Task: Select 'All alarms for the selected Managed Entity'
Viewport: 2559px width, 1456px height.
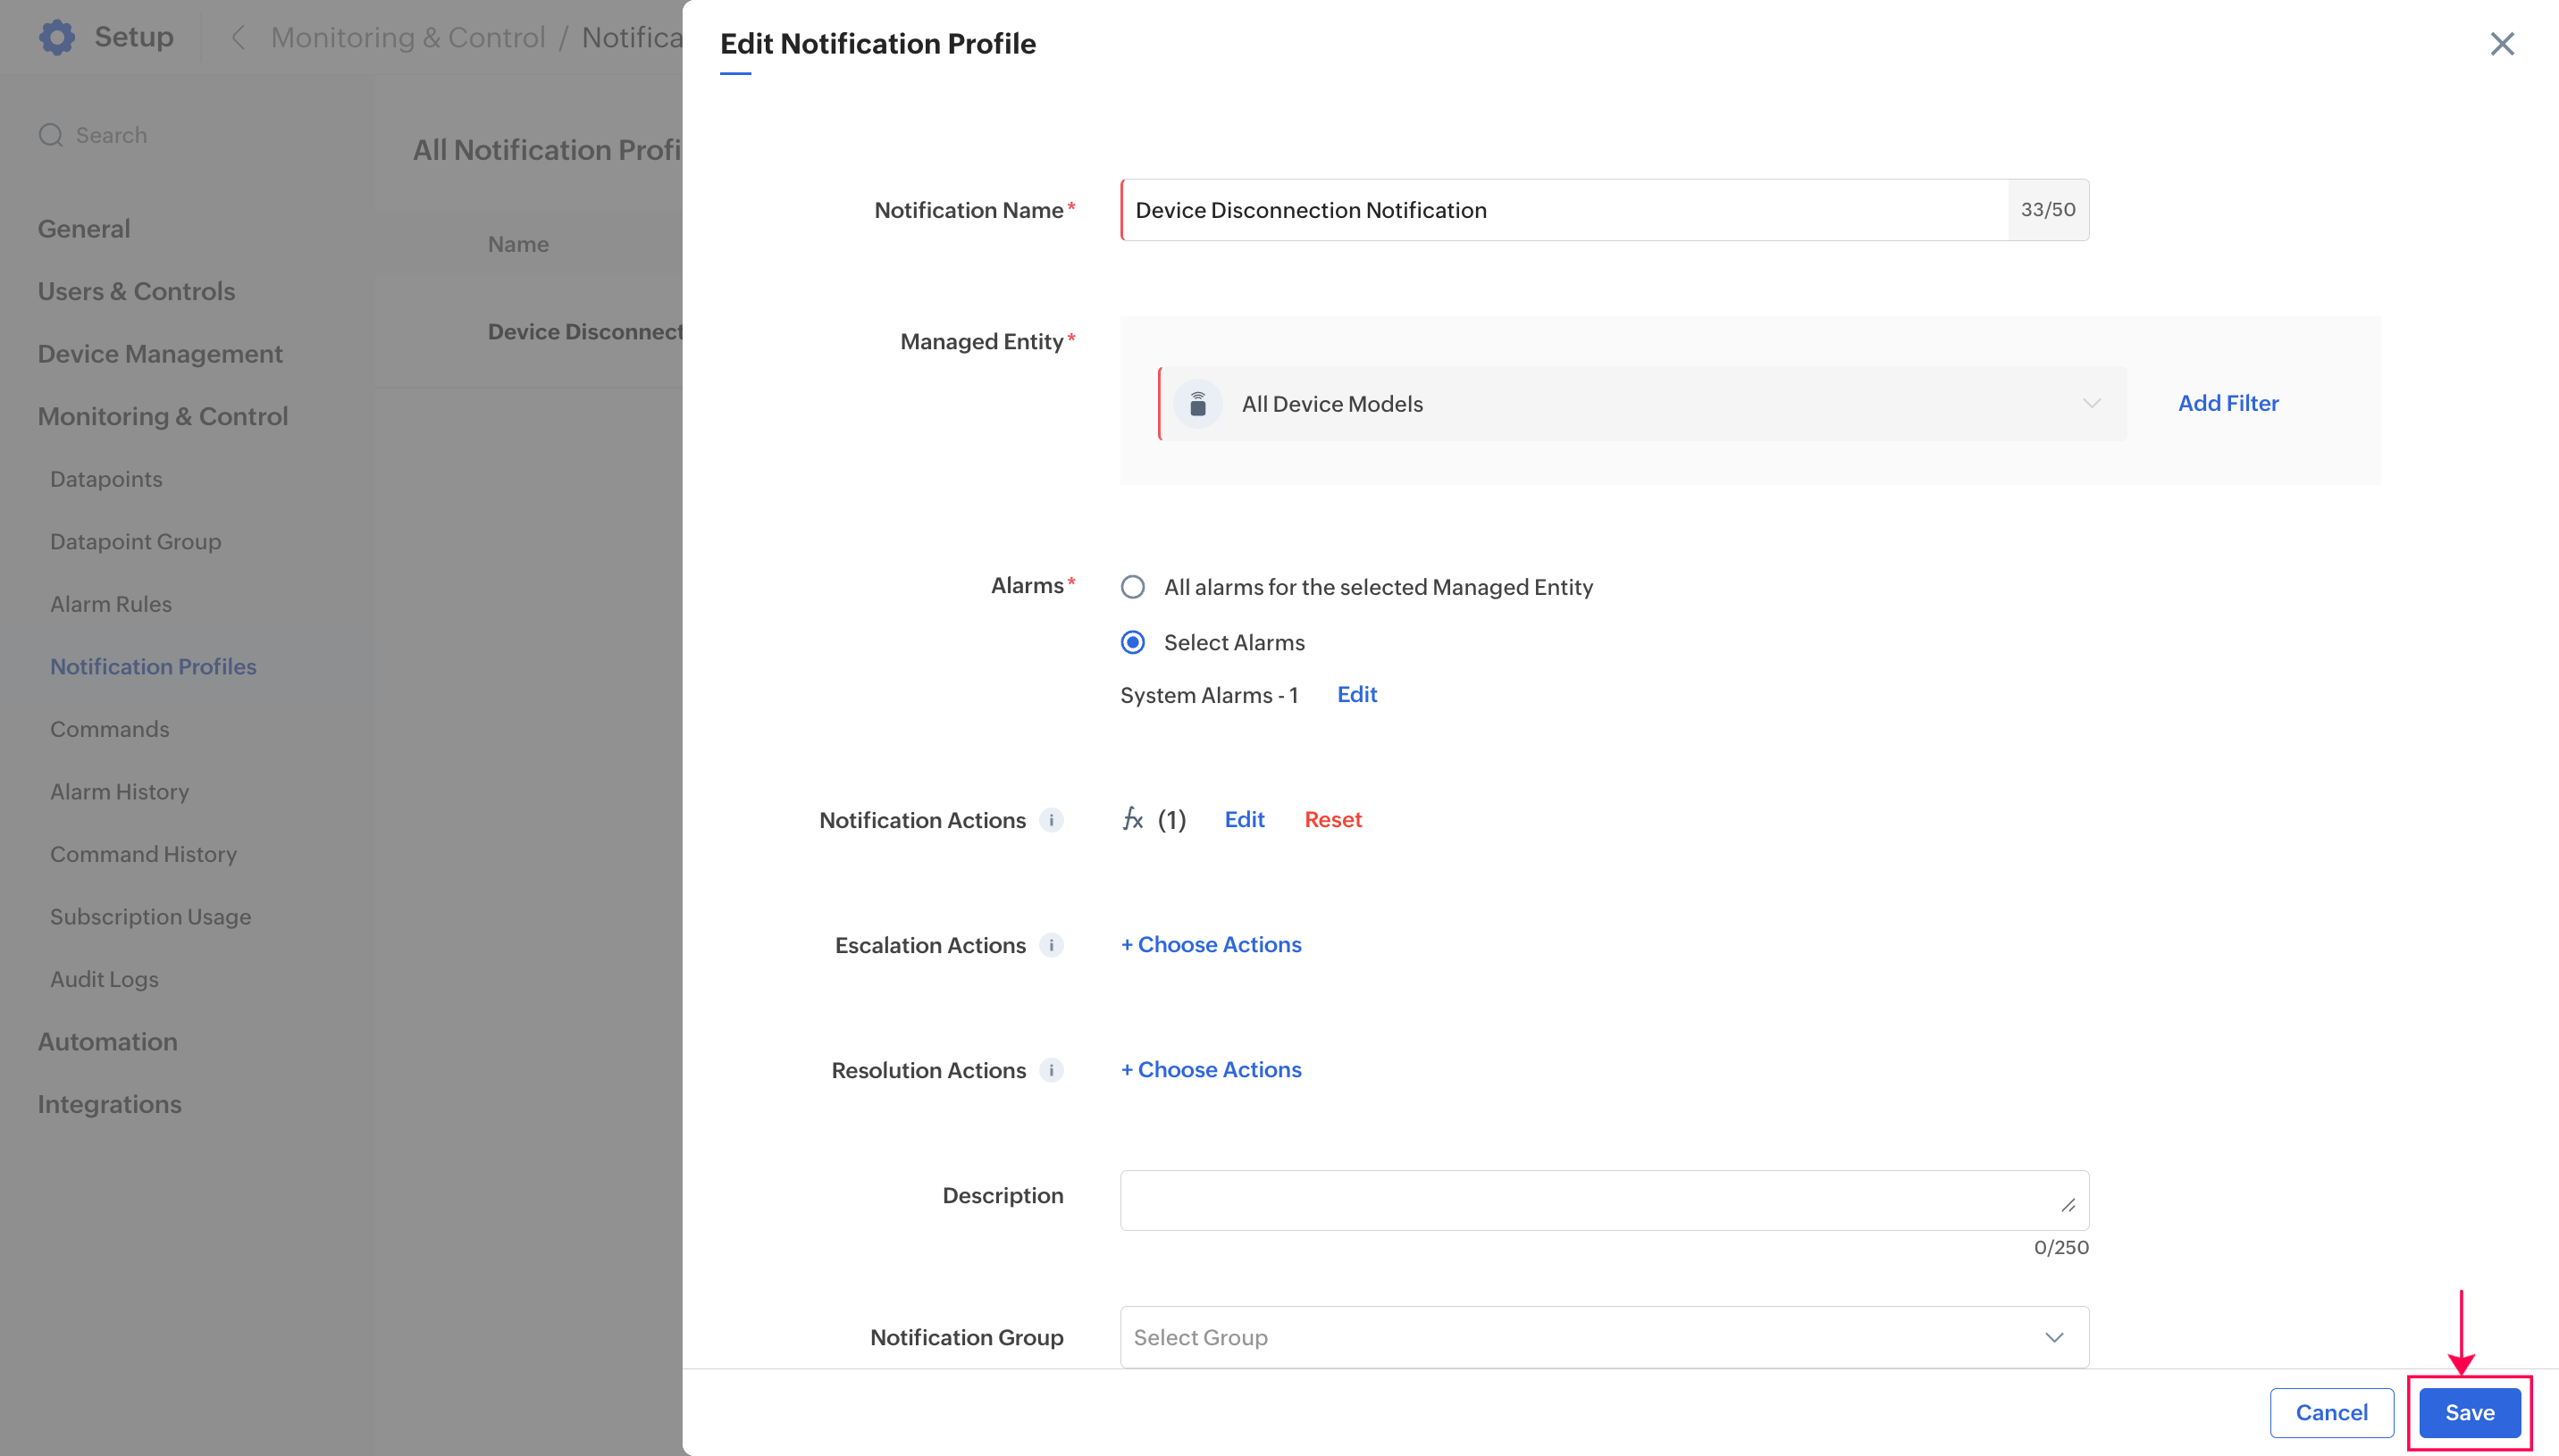Action: pos(1133,587)
